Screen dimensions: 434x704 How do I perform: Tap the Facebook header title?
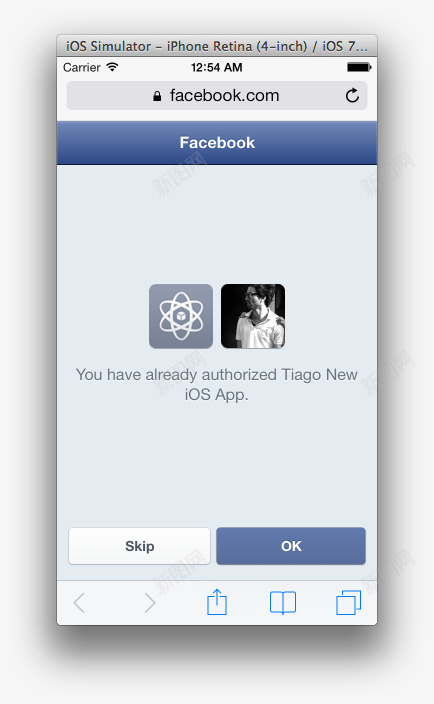(x=217, y=143)
